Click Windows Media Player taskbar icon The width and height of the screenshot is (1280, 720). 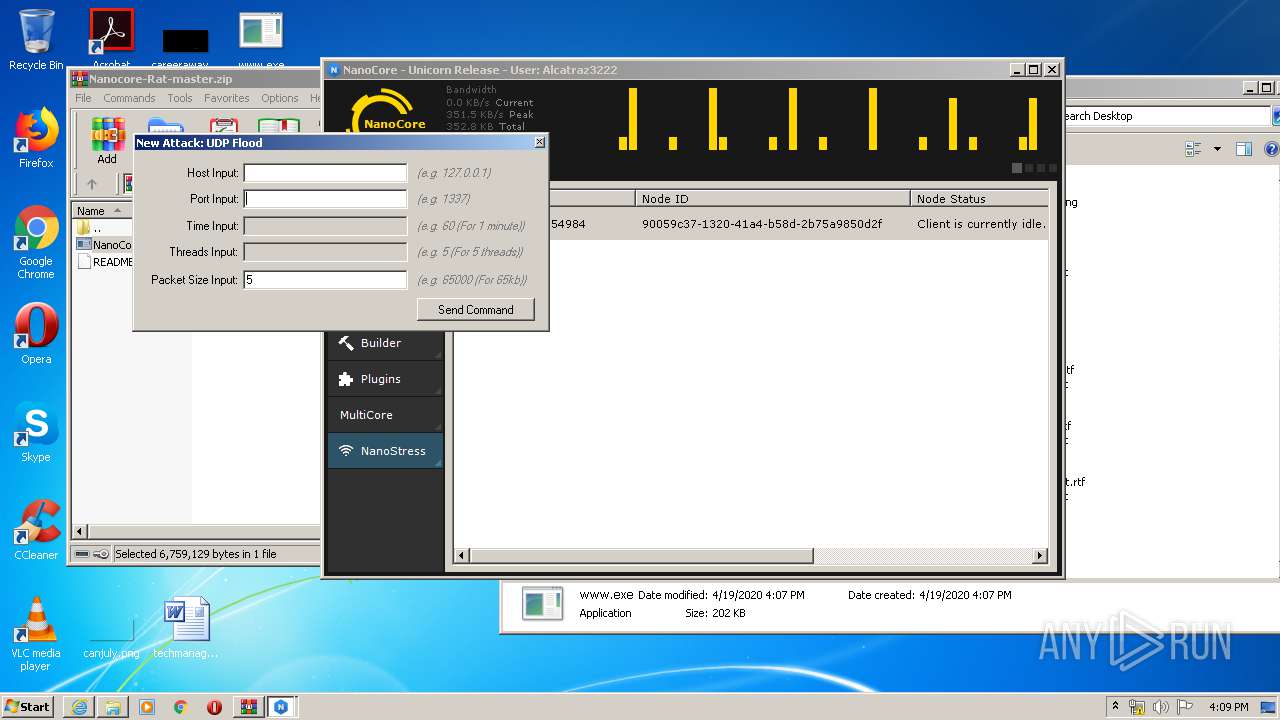click(x=147, y=707)
